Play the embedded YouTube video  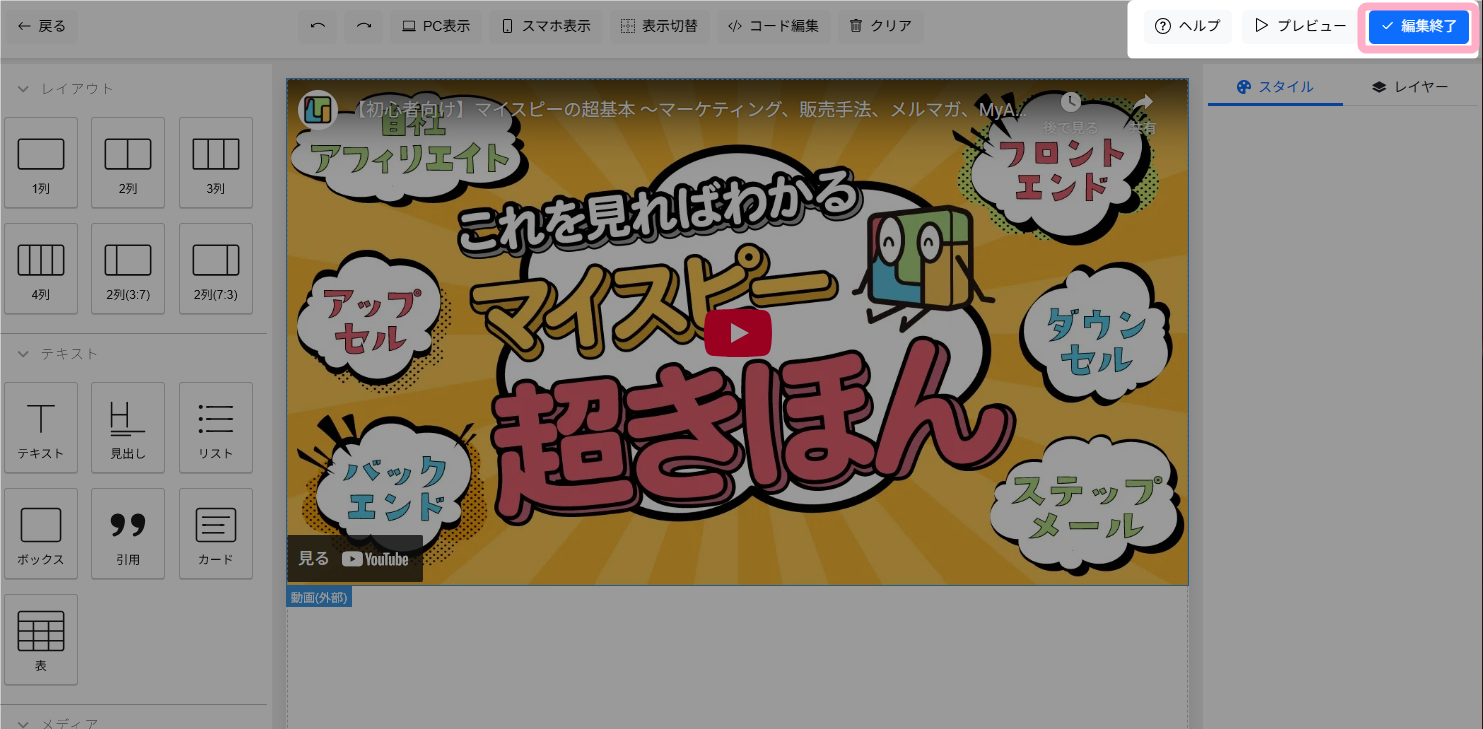click(x=738, y=333)
